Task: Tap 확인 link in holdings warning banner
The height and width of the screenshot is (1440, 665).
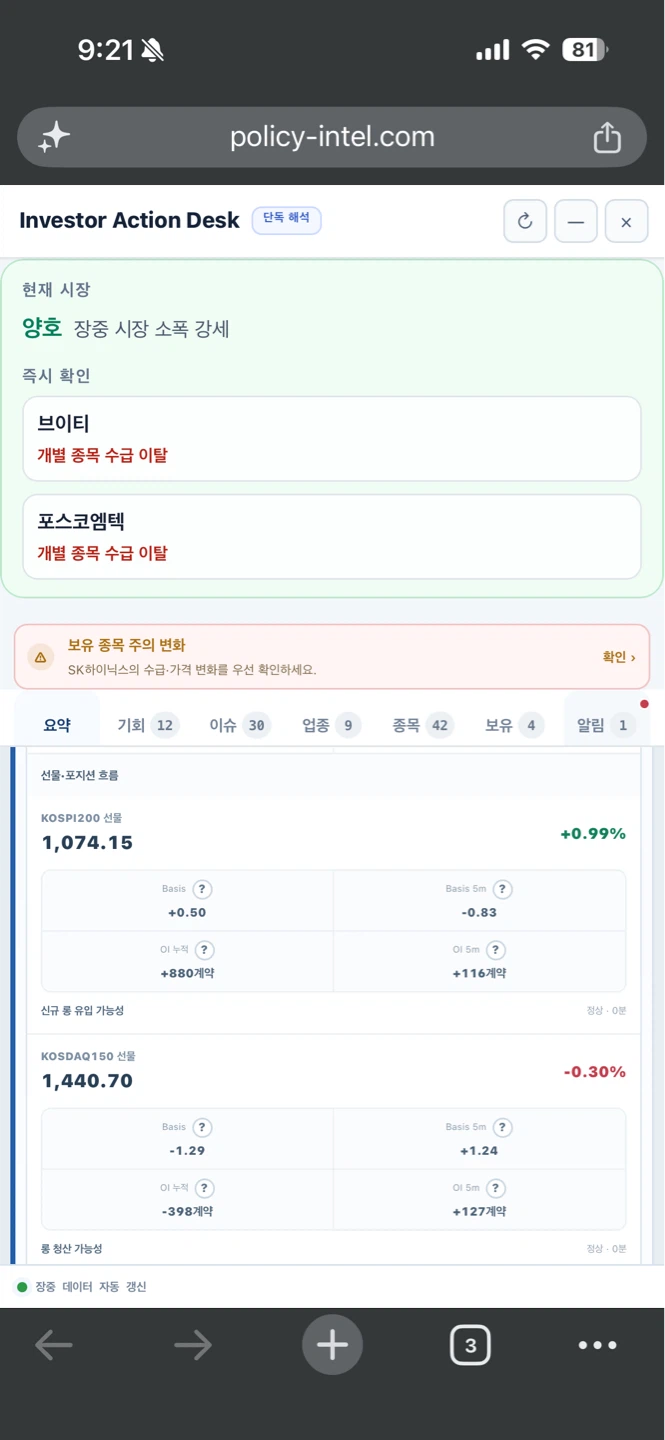Action: (618, 657)
